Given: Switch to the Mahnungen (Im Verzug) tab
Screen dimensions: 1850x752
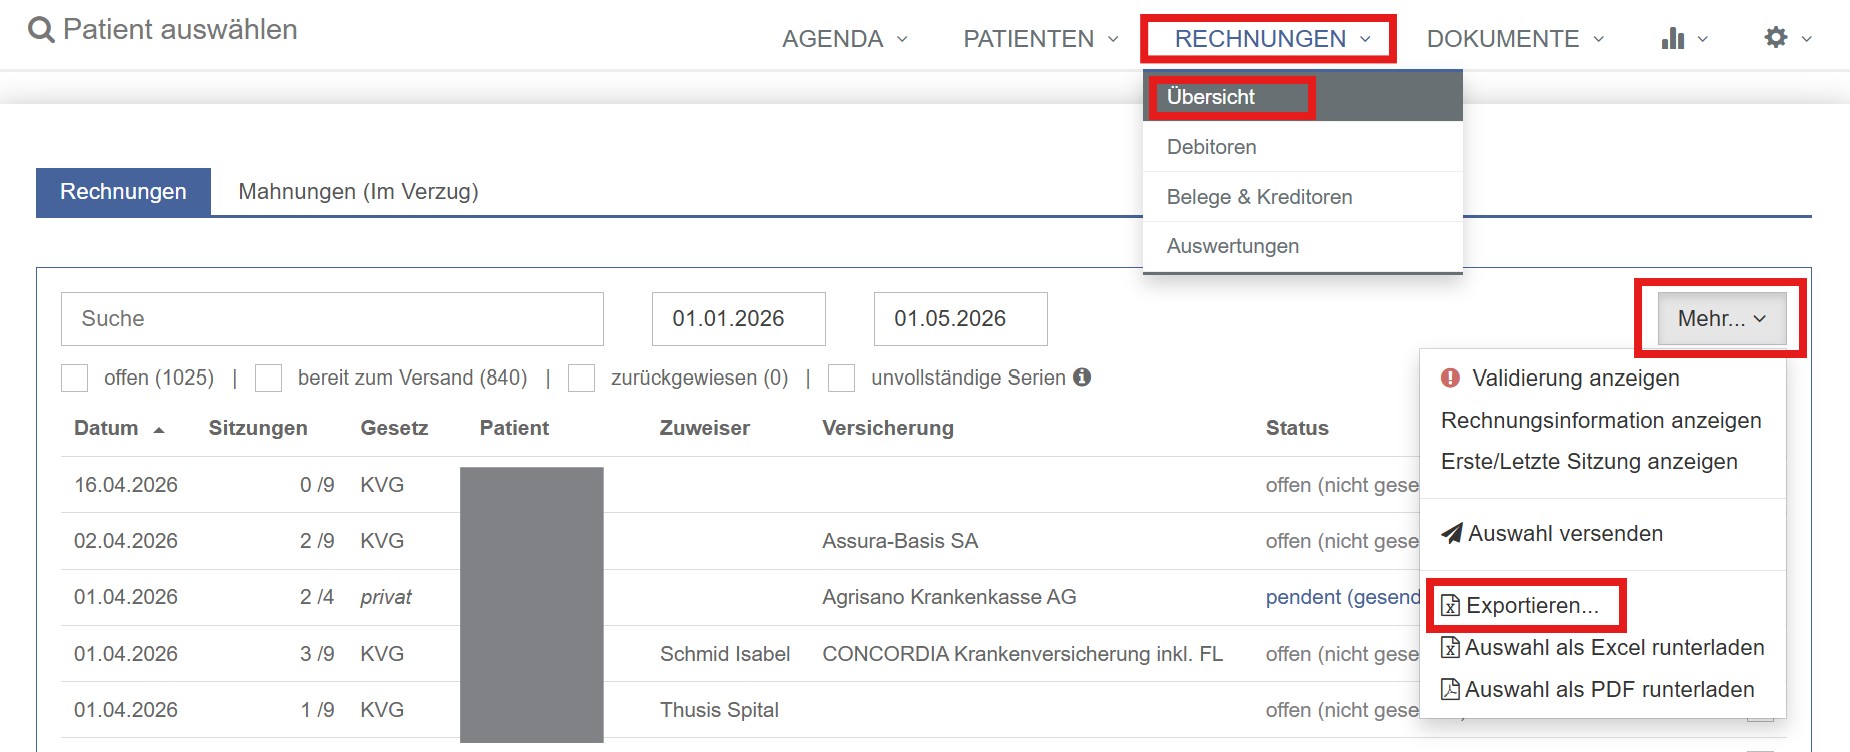Looking at the screenshot, I should pos(358,192).
